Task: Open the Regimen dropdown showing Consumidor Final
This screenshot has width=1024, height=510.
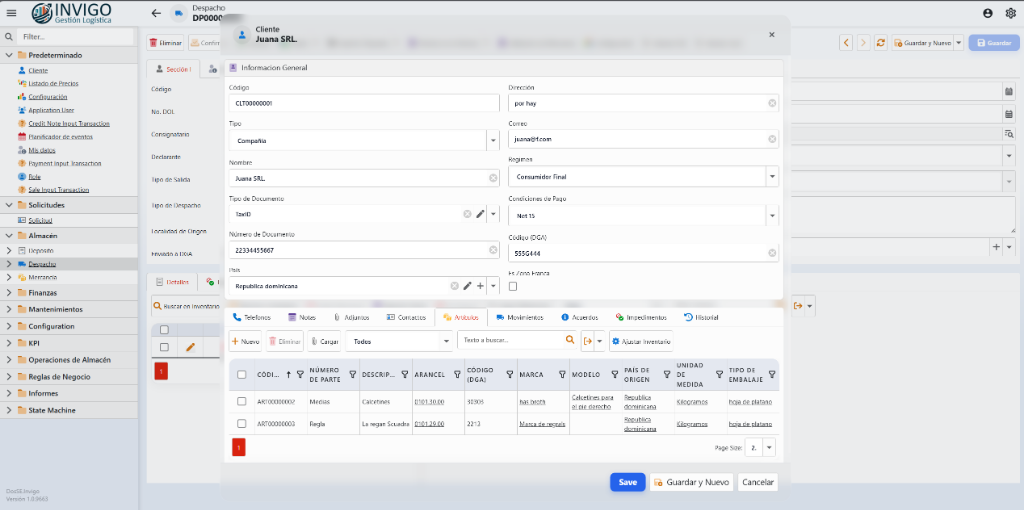Action: point(772,176)
